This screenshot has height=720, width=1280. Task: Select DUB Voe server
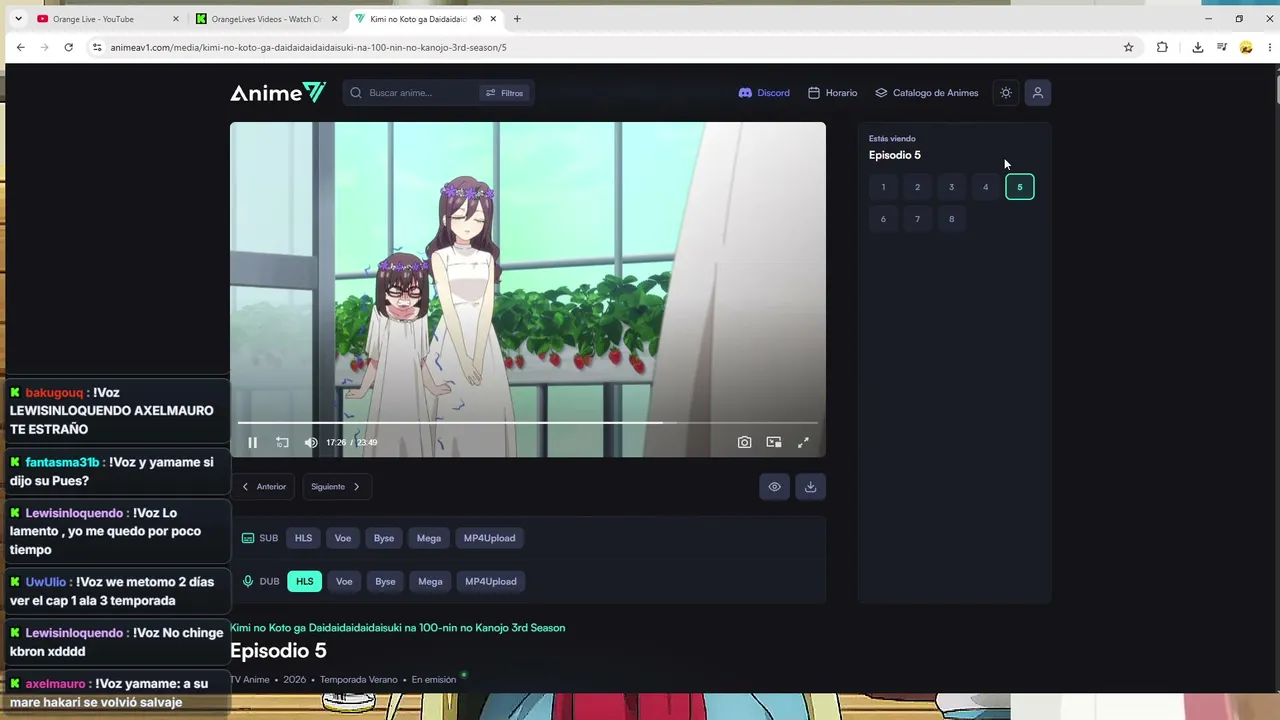tap(344, 581)
